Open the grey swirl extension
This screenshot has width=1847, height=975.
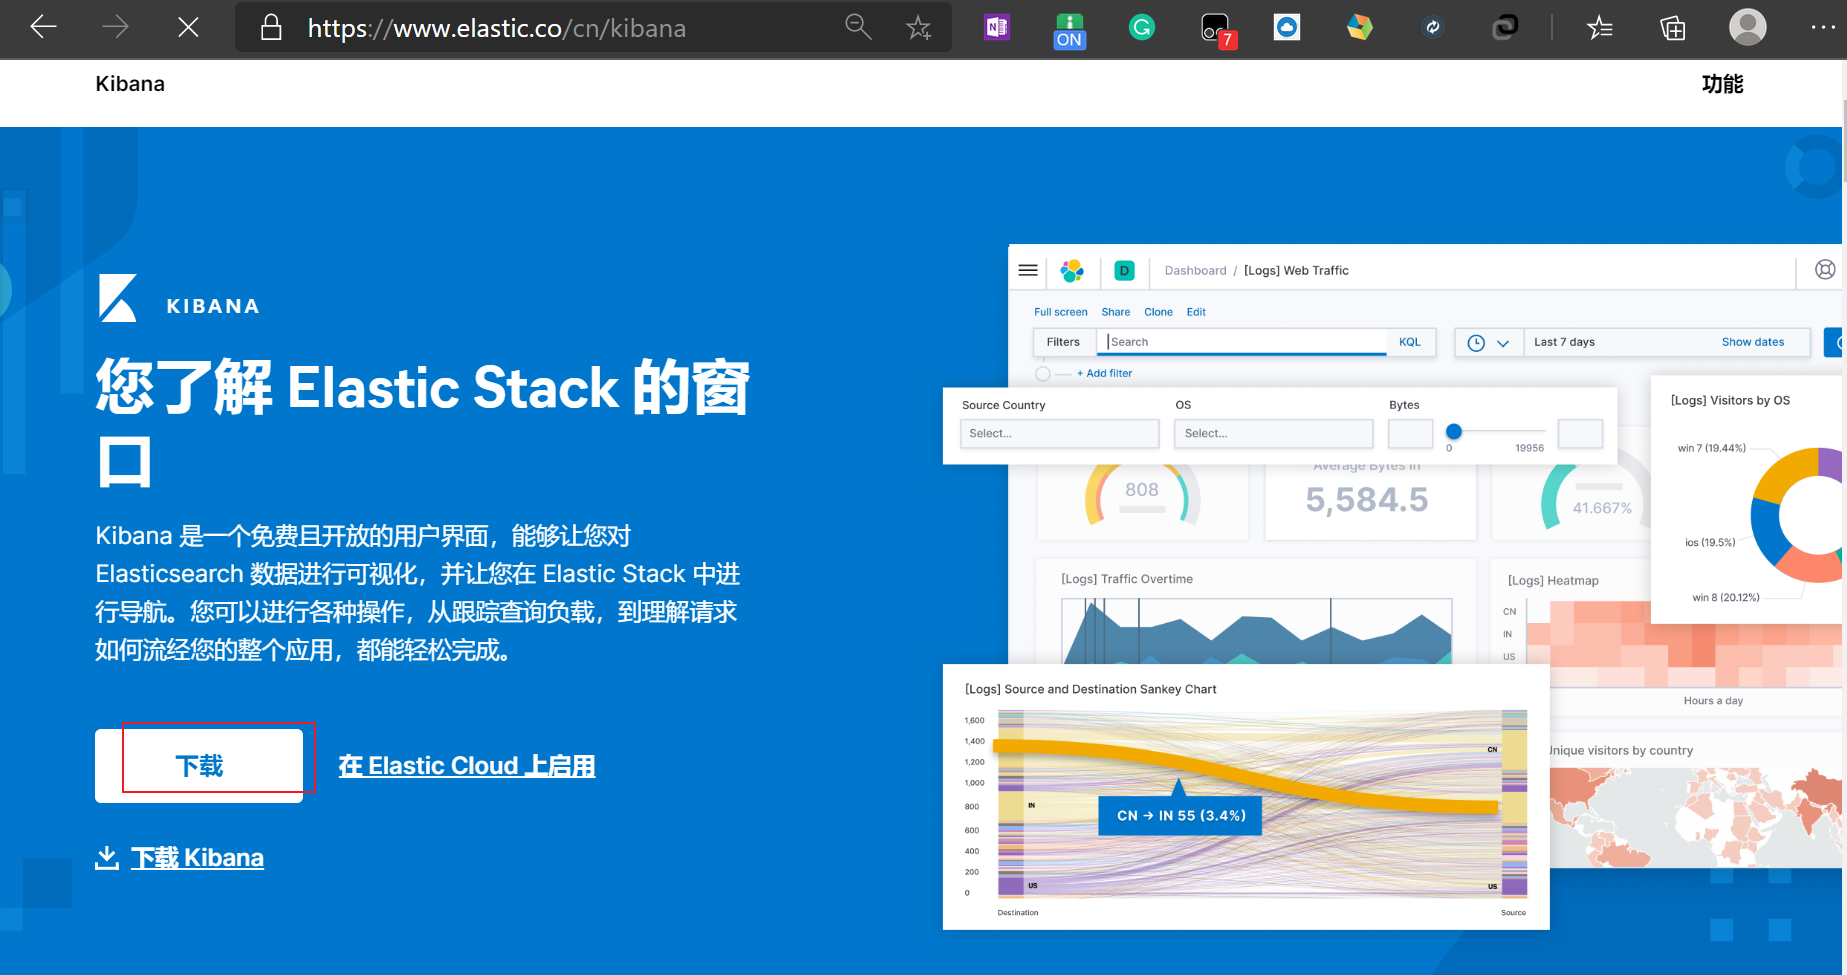tap(1505, 27)
